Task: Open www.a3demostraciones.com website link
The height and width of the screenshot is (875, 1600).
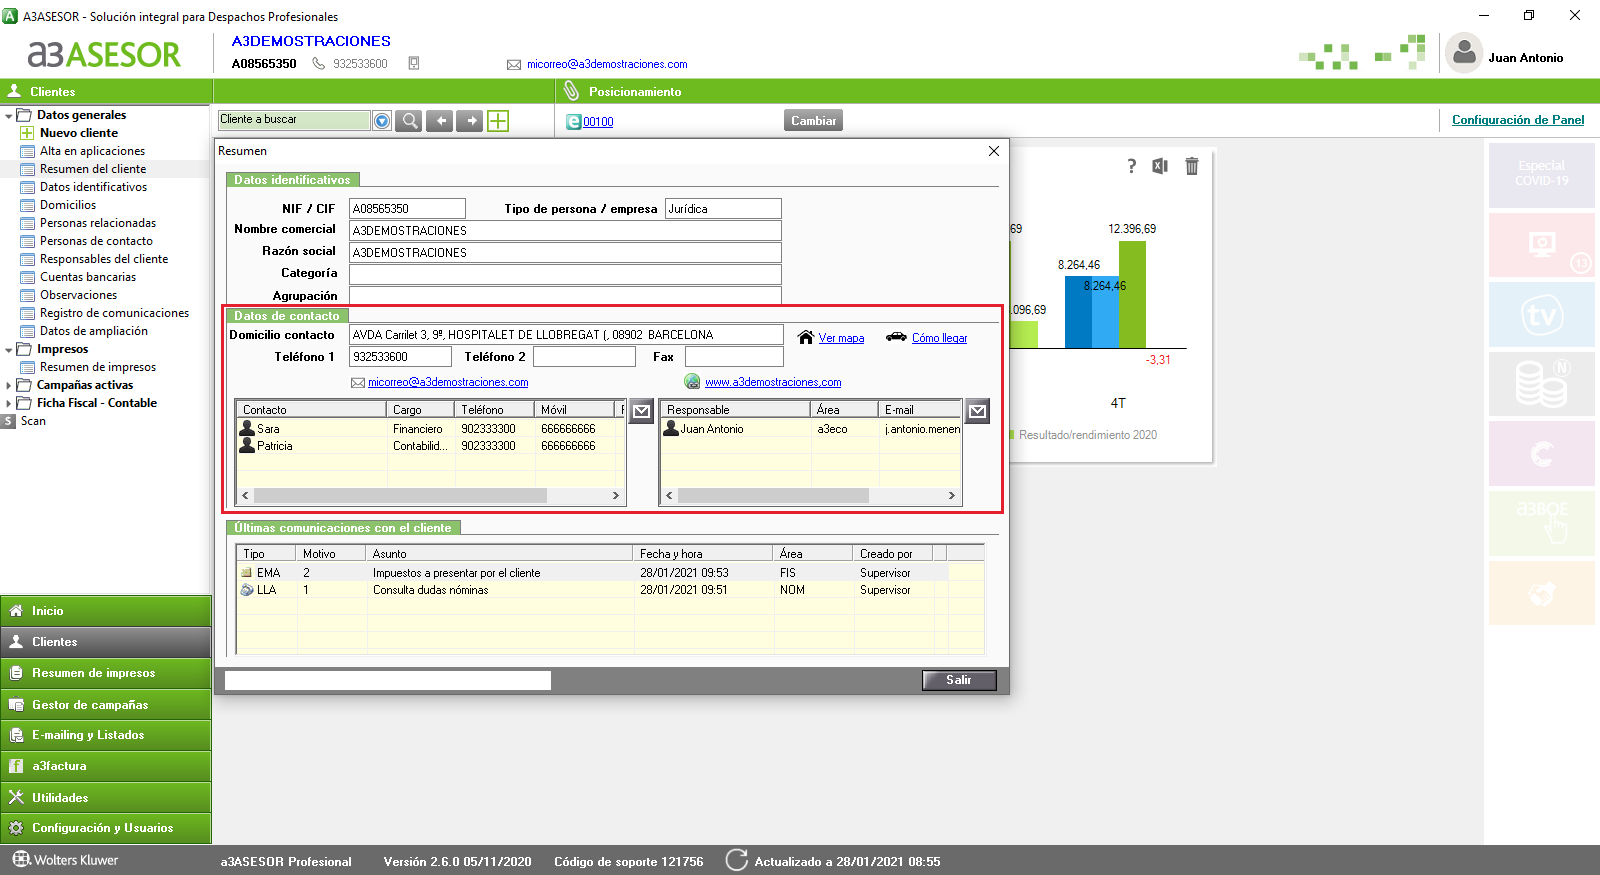Action: tap(773, 382)
